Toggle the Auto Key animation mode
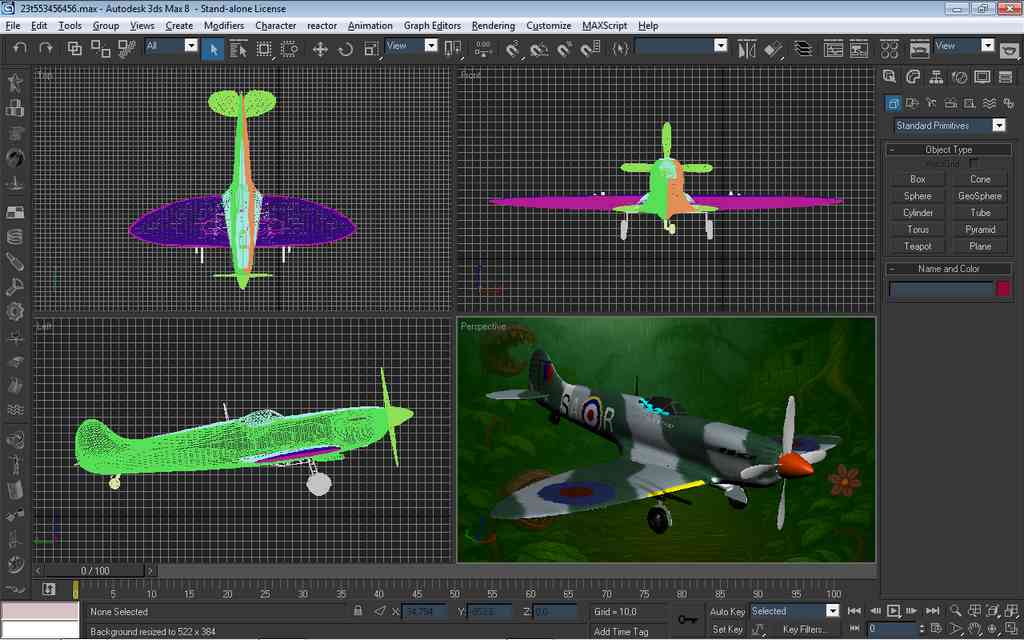 tap(727, 611)
